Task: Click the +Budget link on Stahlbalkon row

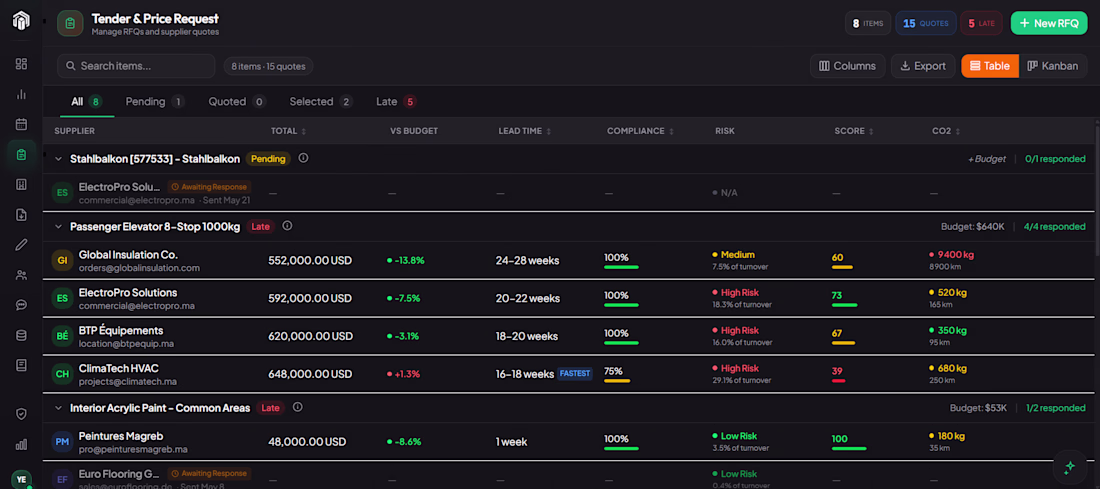Action: [x=987, y=159]
